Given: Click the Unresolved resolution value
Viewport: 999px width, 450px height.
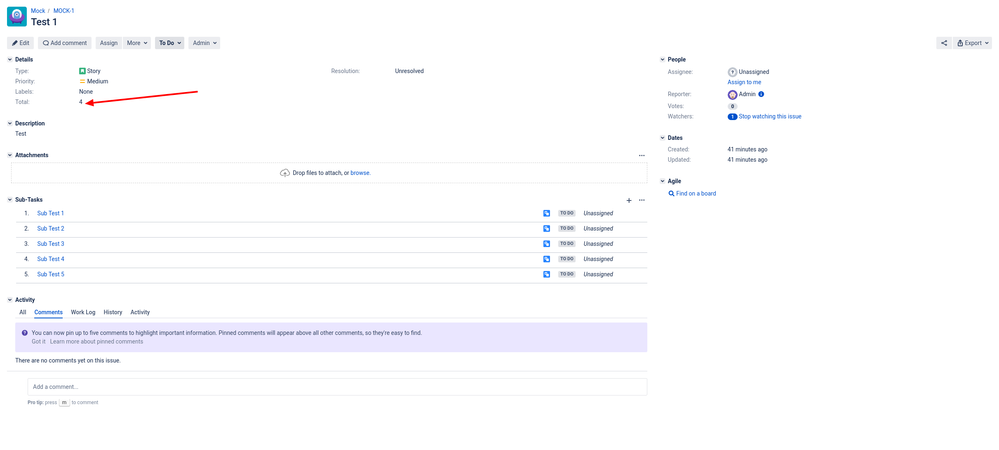Looking at the screenshot, I should (x=409, y=71).
